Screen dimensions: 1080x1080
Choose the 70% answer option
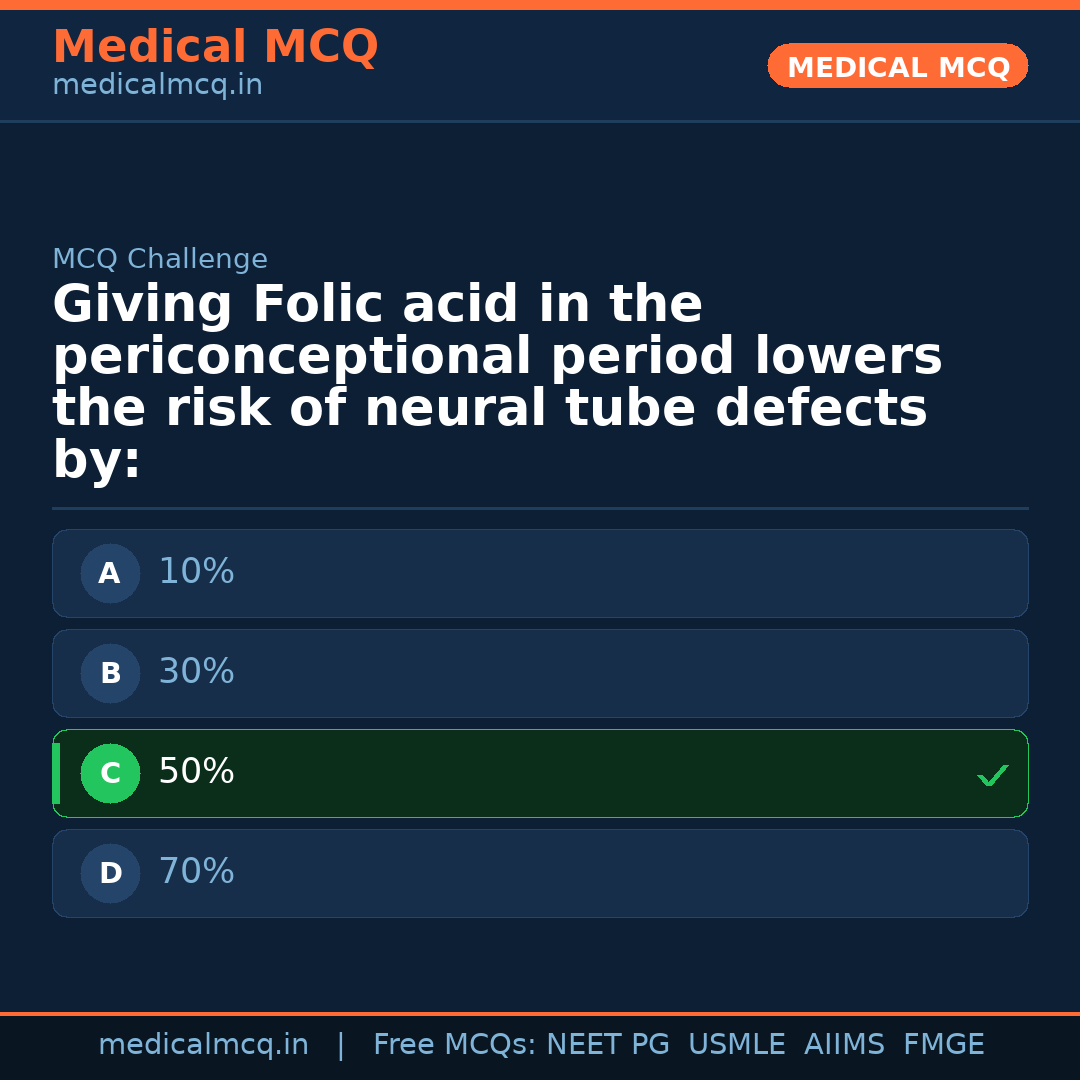540,873
